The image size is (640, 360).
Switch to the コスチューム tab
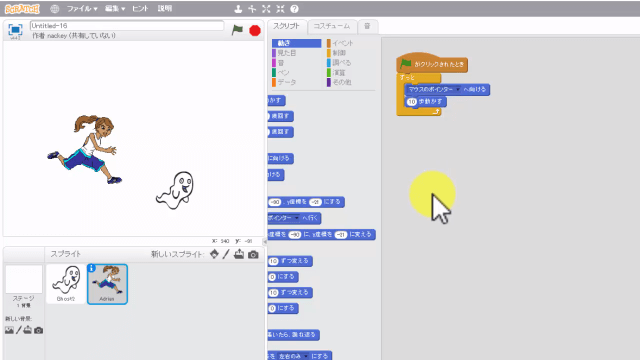pyautogui.click(x=331, y=26)
